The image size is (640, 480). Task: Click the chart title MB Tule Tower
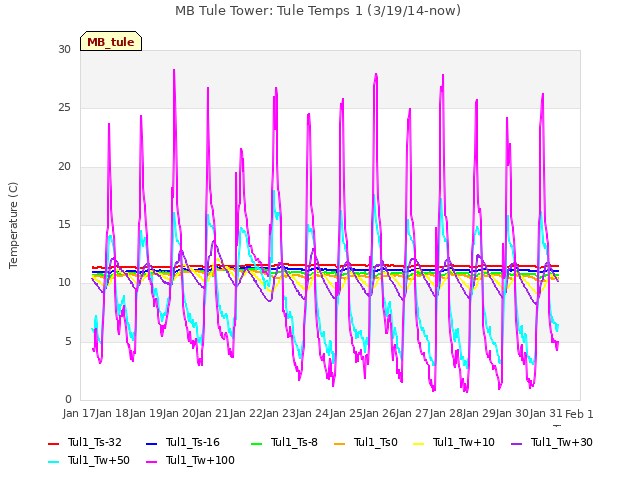tap(318, 11)
